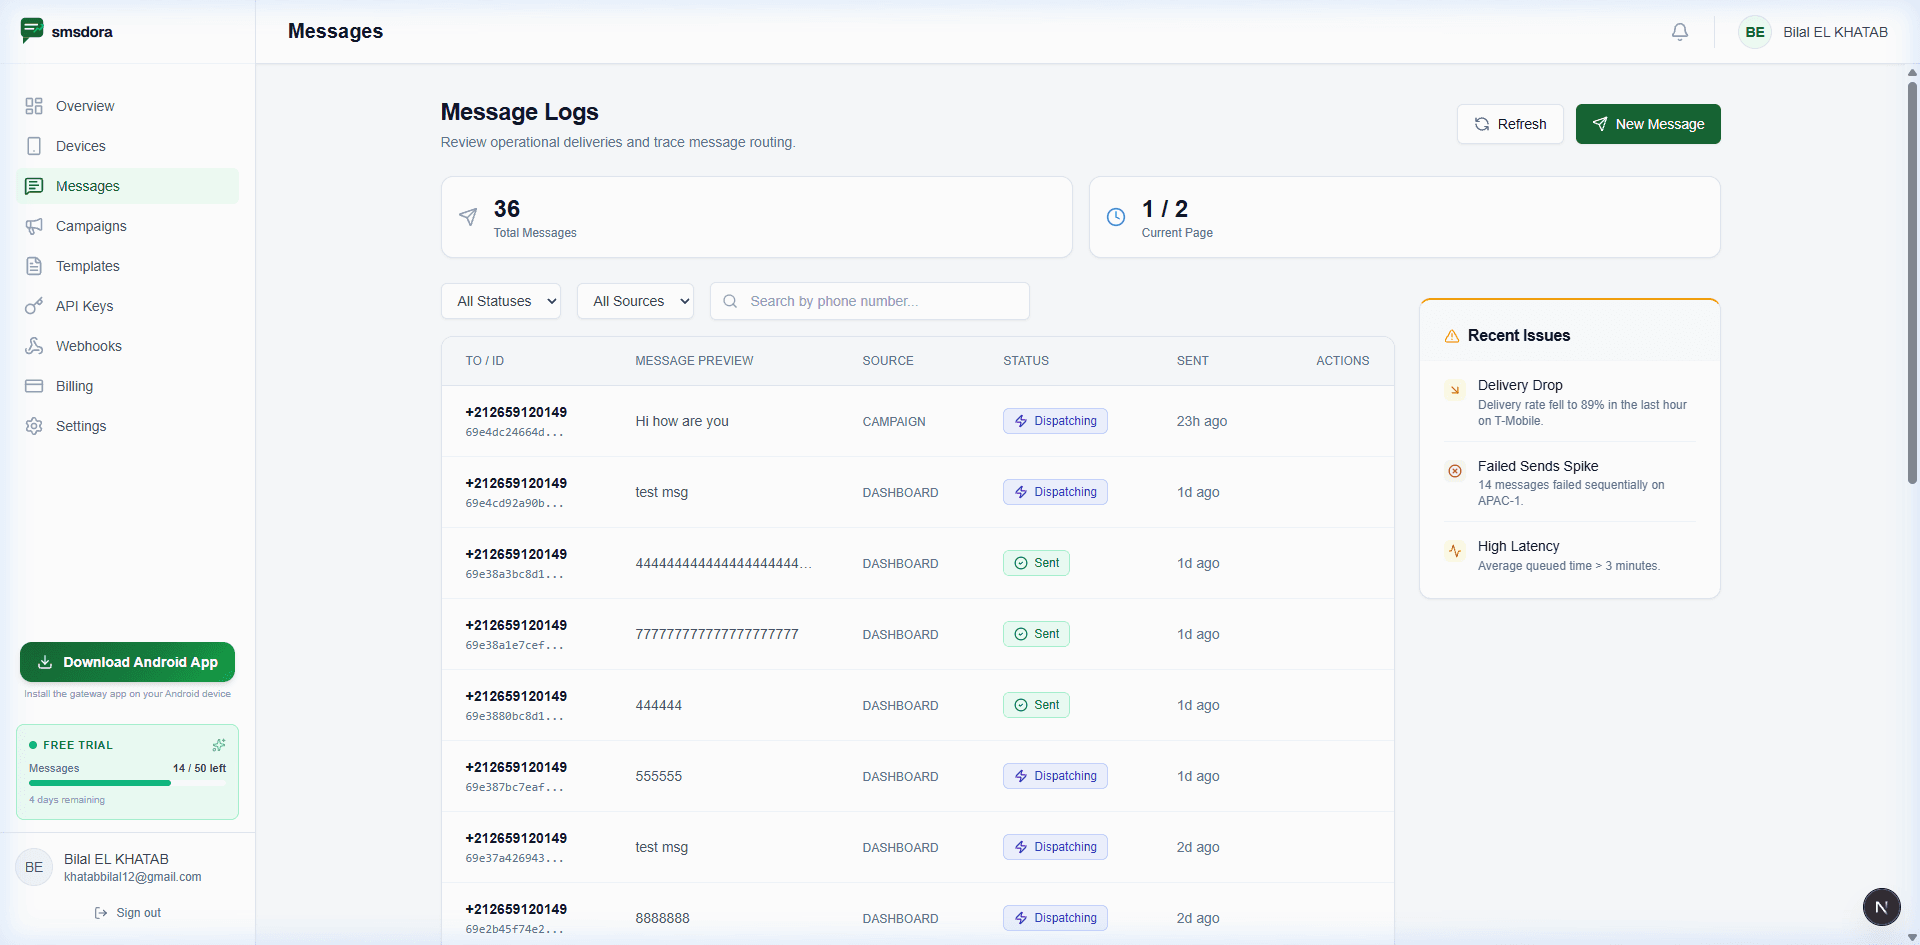Click the Billing card icon
Image resolution: width=1920 pixels, height=945 pixels.
(35, 386)
